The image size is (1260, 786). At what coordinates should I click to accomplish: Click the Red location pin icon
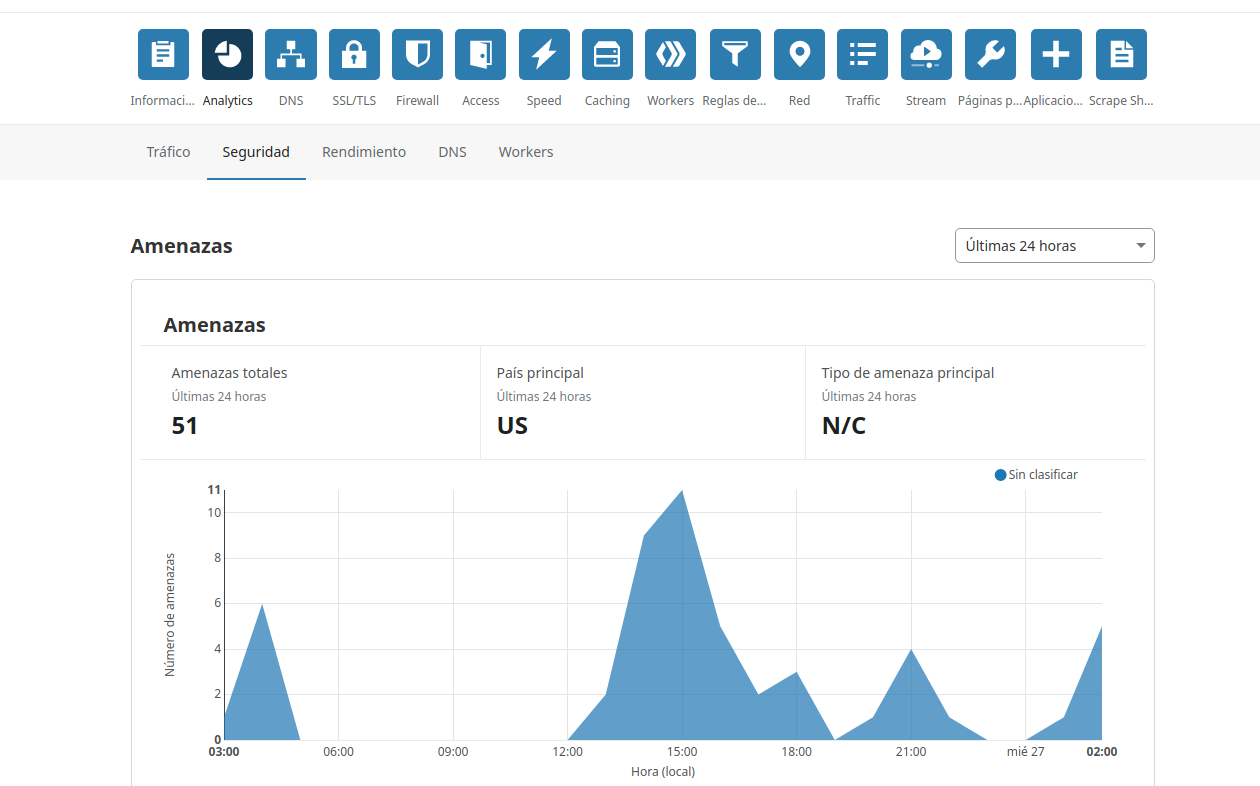tap(799, 55)
